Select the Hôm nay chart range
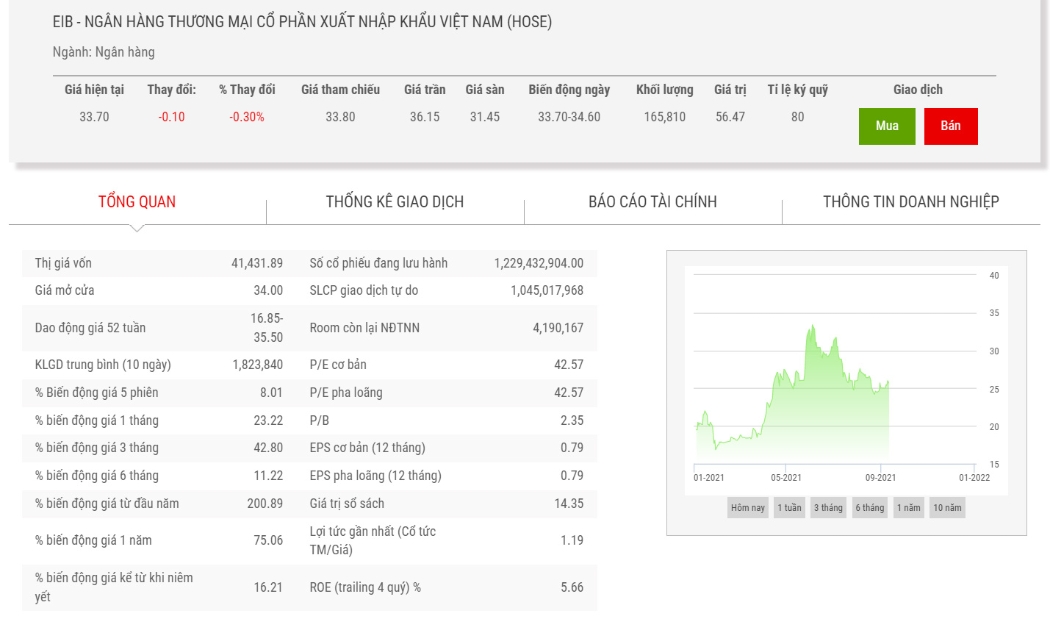This screenshot has width=1050, height=630. point(748,507)
